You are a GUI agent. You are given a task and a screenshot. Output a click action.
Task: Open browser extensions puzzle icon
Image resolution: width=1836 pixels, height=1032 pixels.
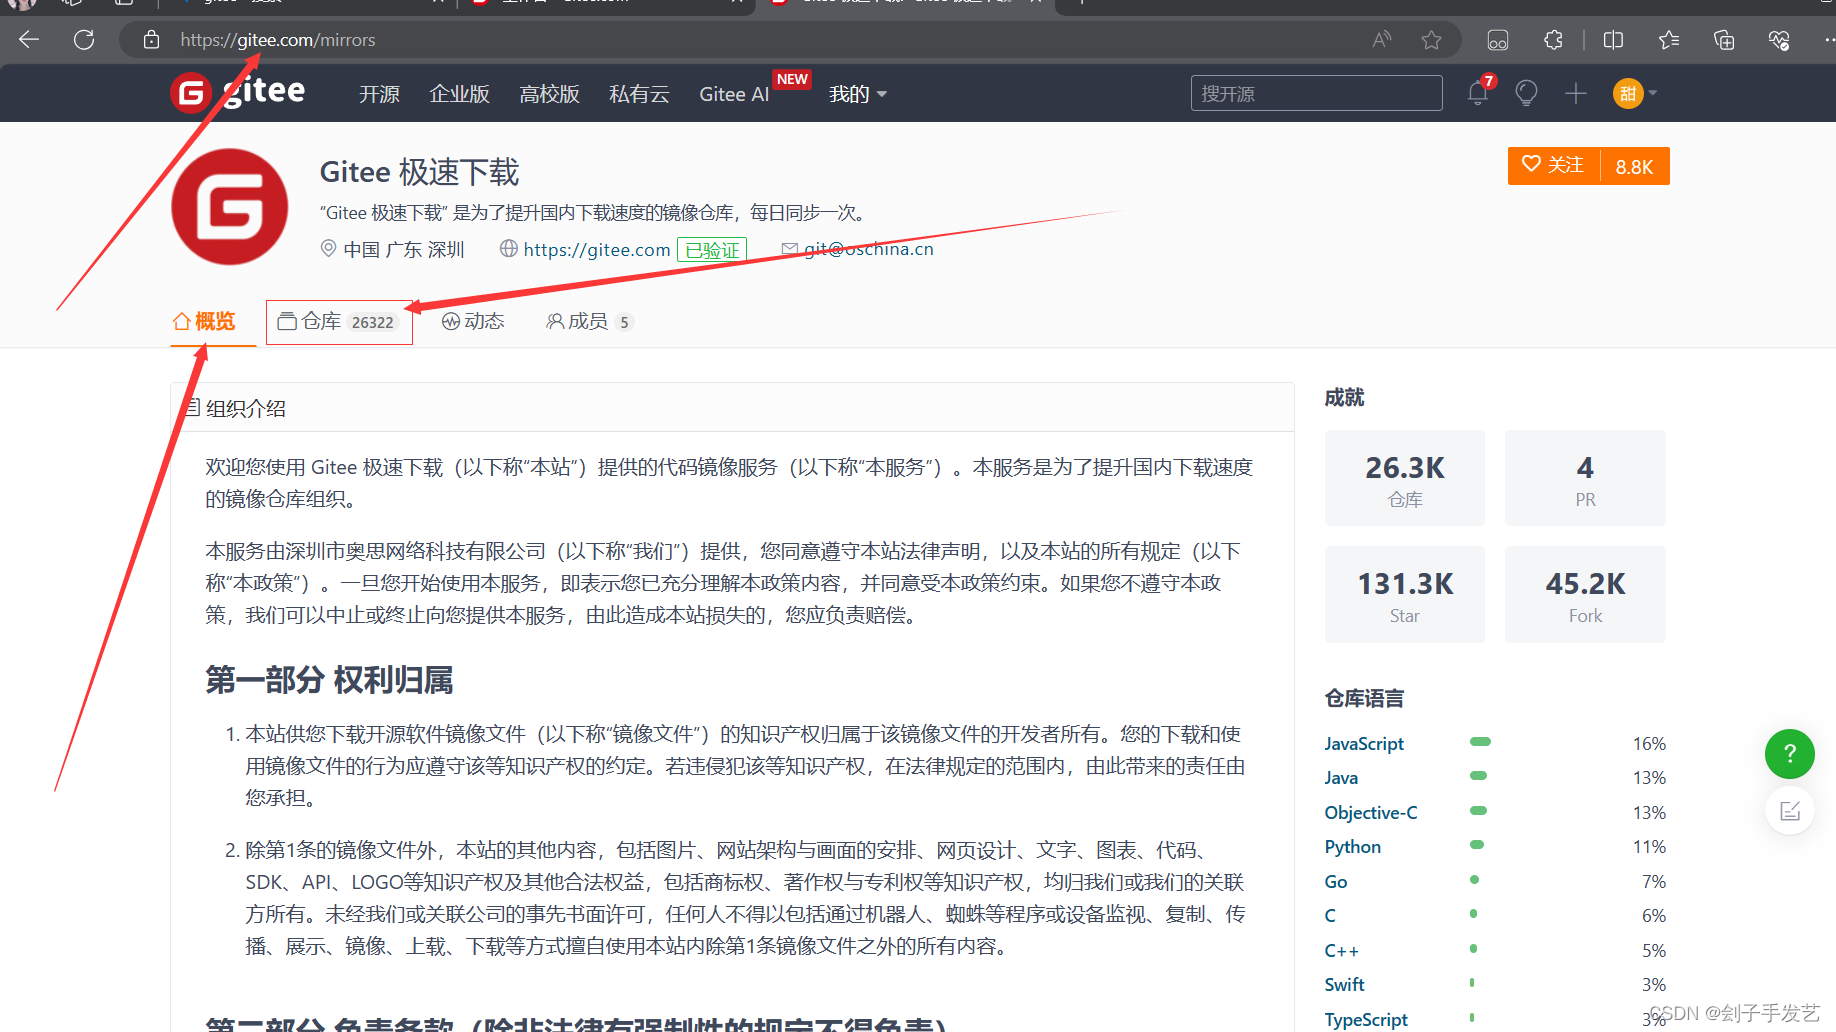point(1553,40)
